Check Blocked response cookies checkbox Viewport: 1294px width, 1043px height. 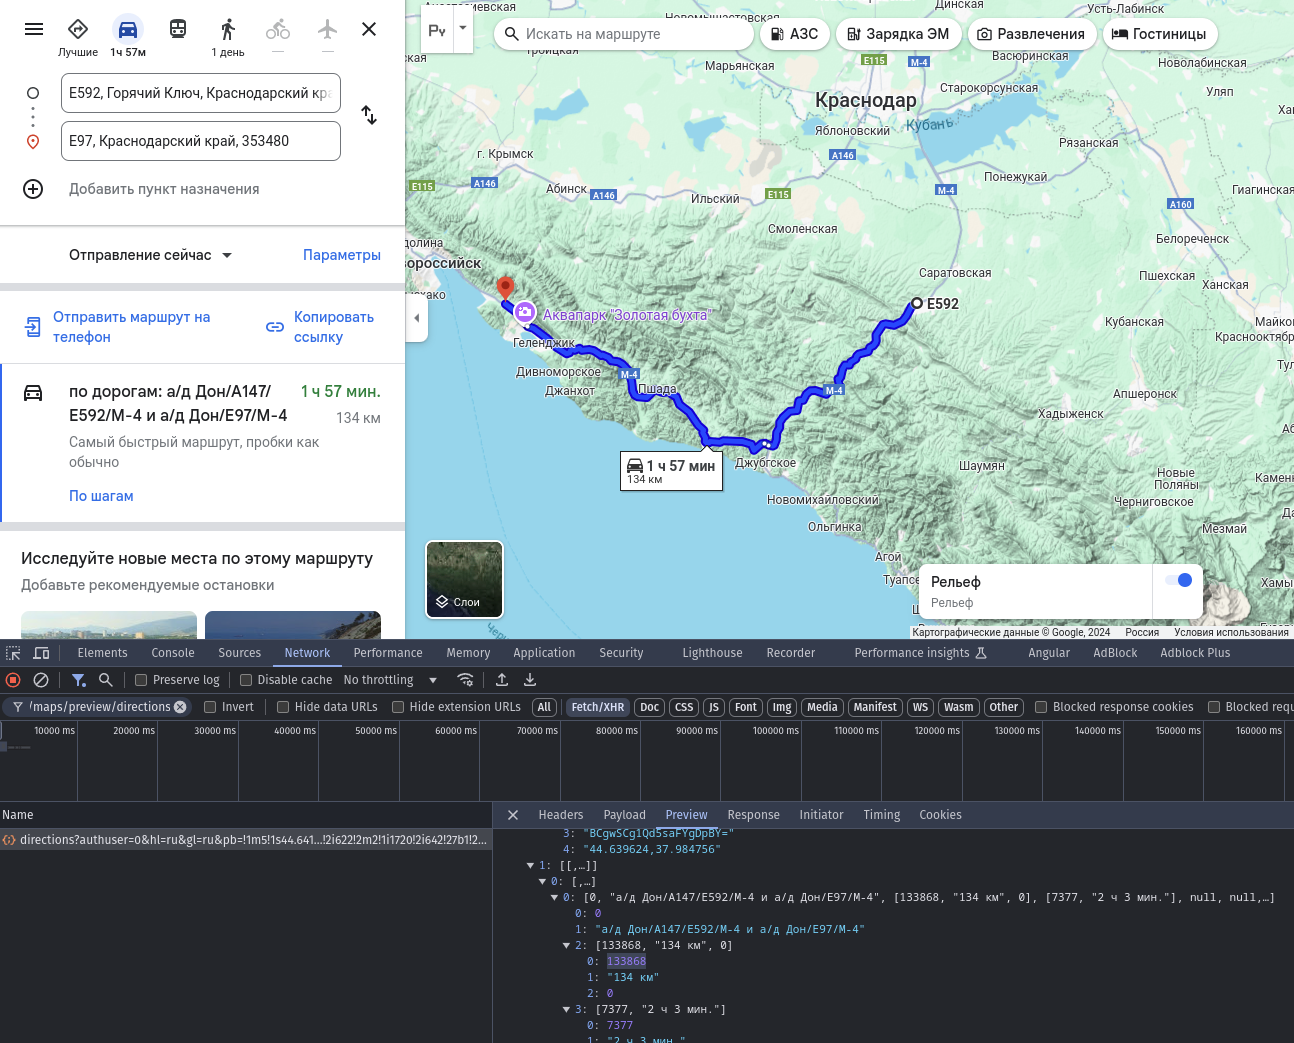pos(1041,707)
